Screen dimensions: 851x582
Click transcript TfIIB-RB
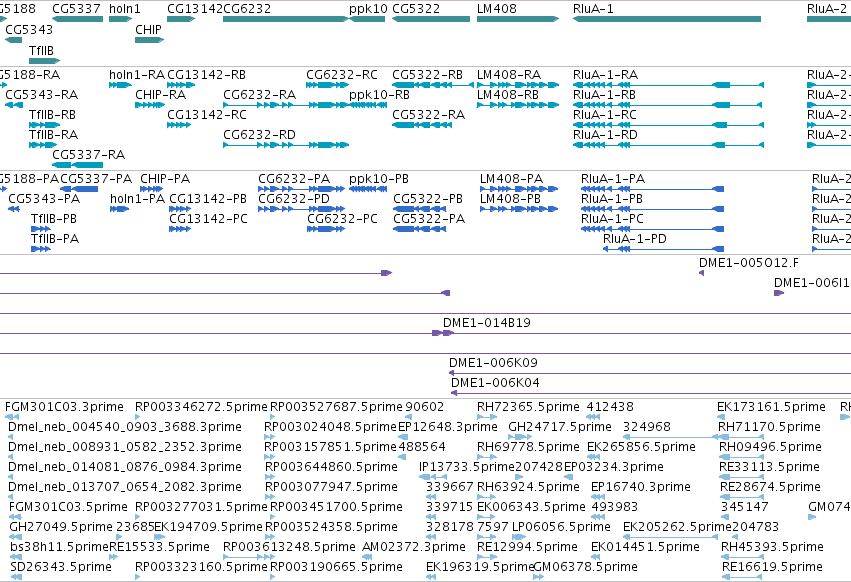pyautogui.click(x=52, y=115)
